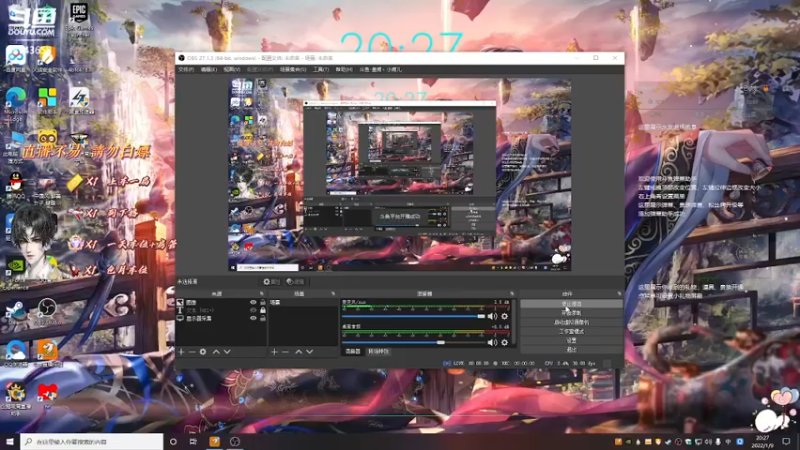Image resolution: width=800 pixels, height=450 pixels.
Task: Open OBS Settings (设置) button
Action: click(x=571, y=340)
